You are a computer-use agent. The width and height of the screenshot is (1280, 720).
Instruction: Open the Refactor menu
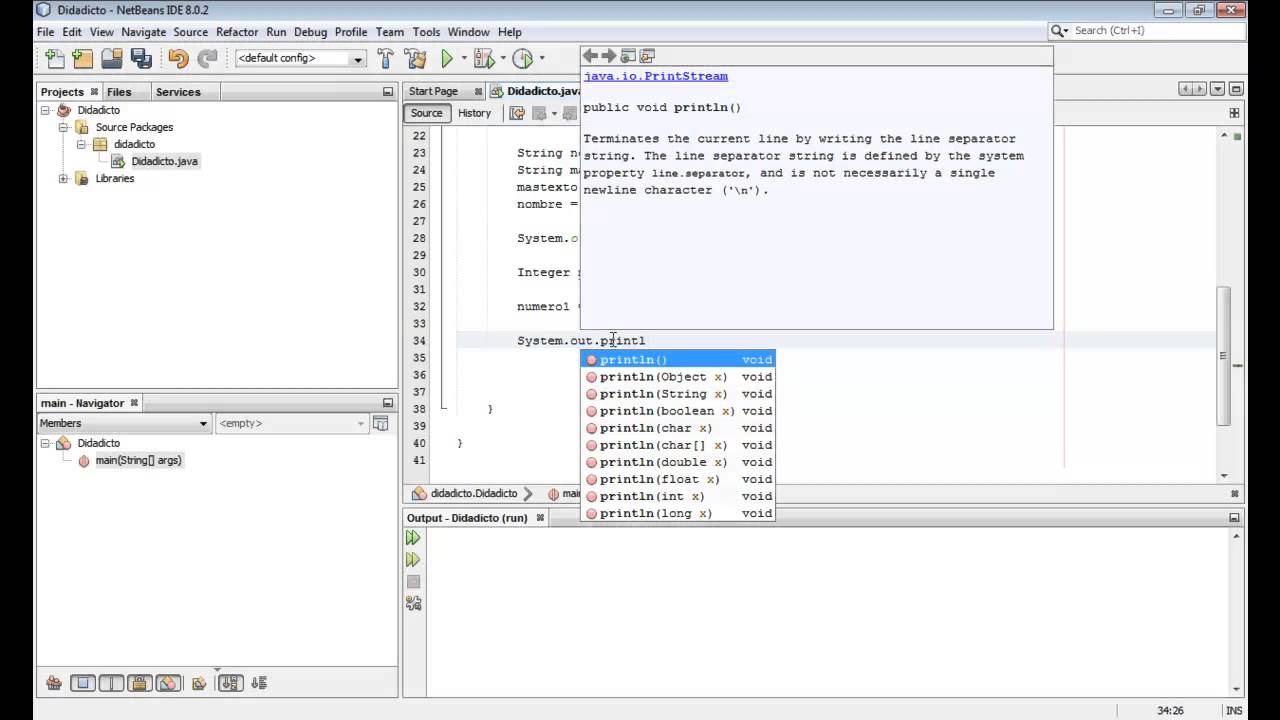click(237, 32)
